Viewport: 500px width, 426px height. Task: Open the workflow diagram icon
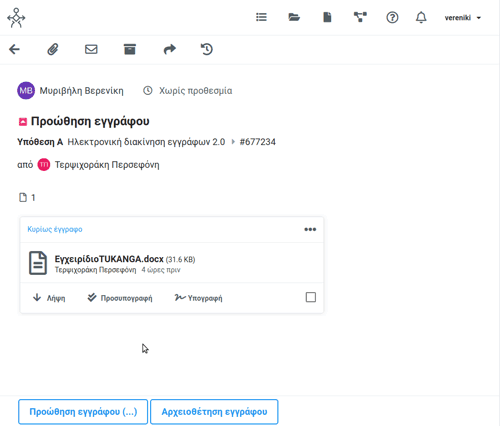pos(360,17)
